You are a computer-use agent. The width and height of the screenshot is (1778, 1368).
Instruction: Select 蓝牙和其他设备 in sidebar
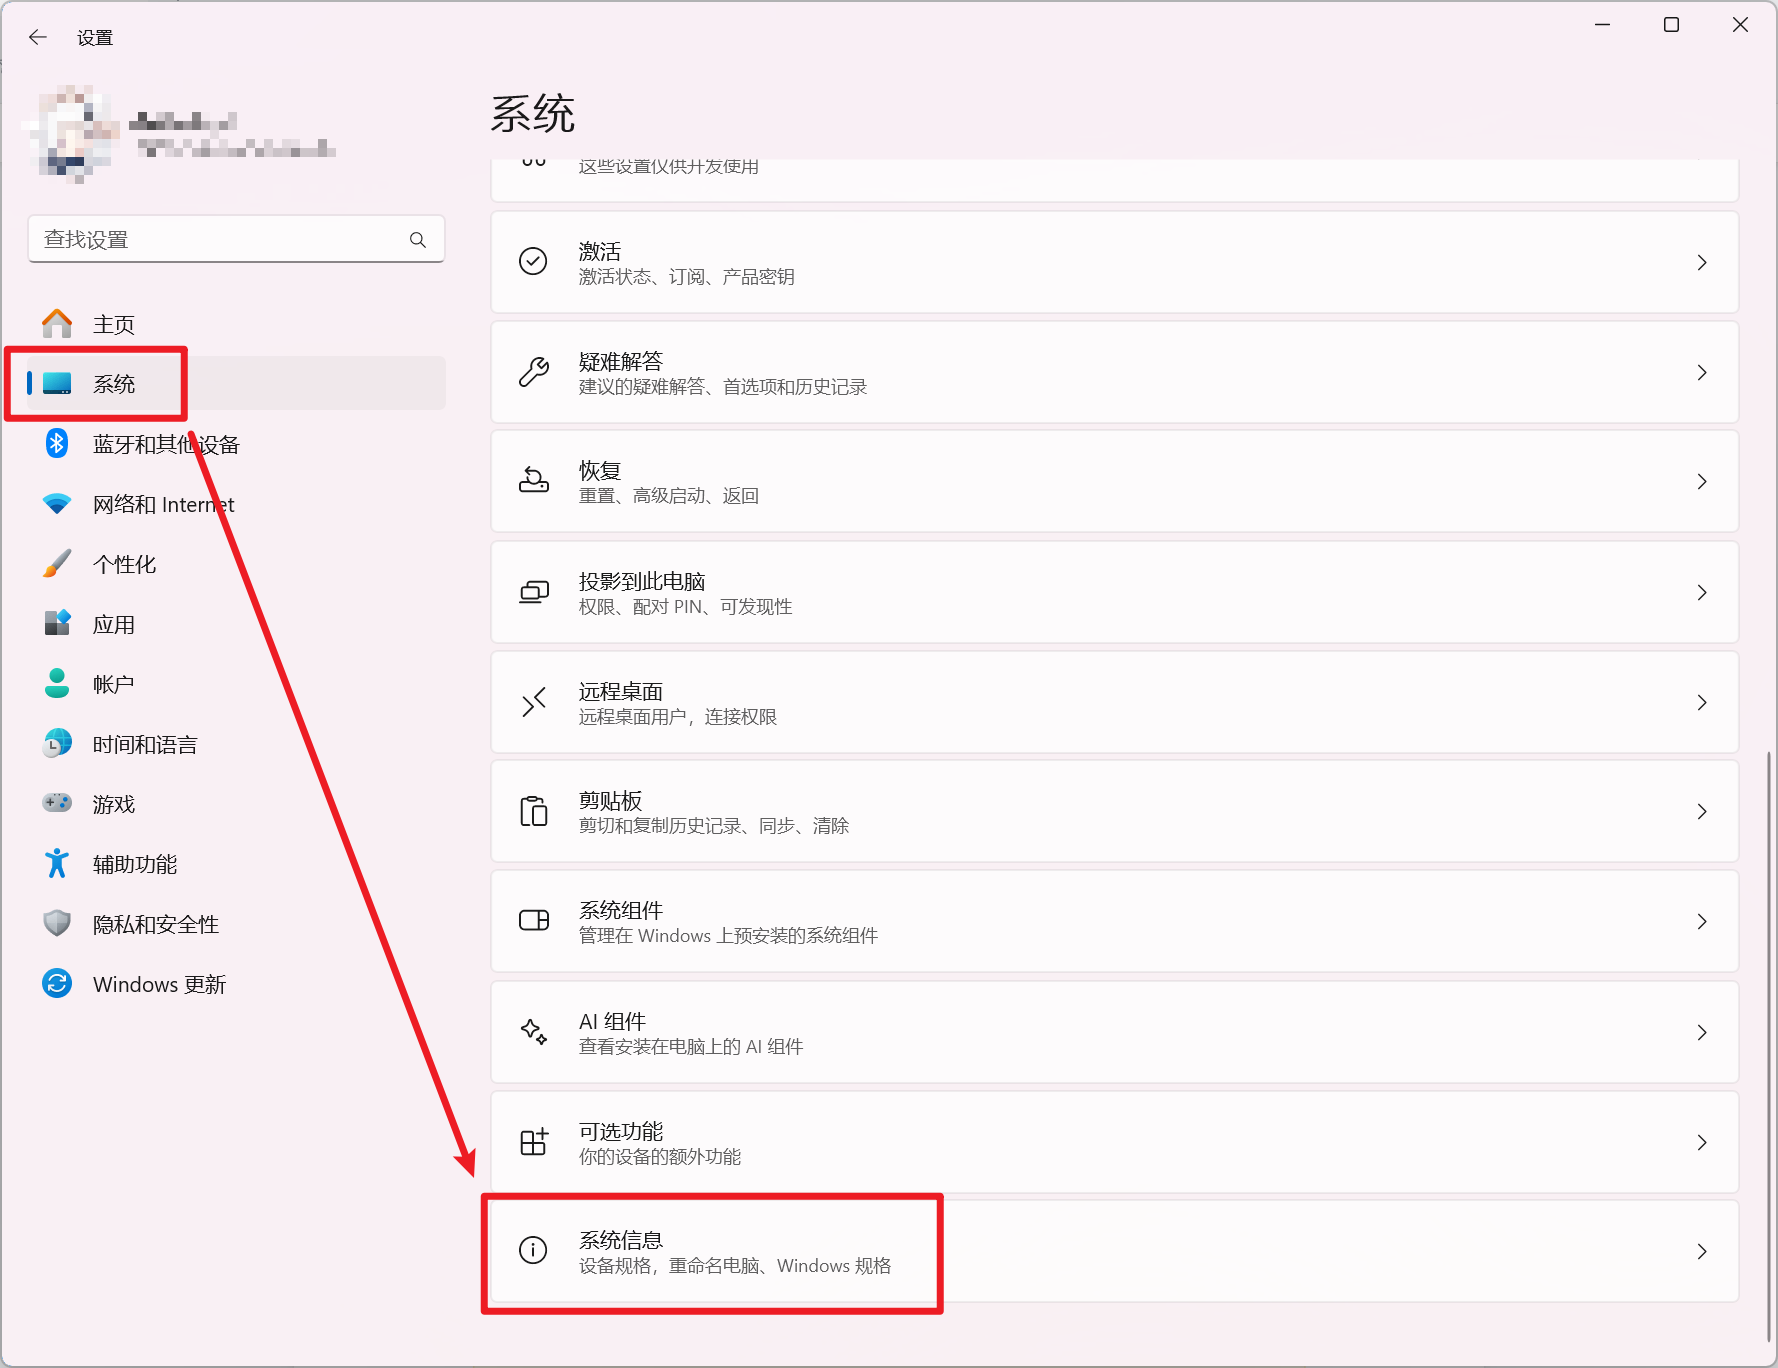click(x=237, y=444)
